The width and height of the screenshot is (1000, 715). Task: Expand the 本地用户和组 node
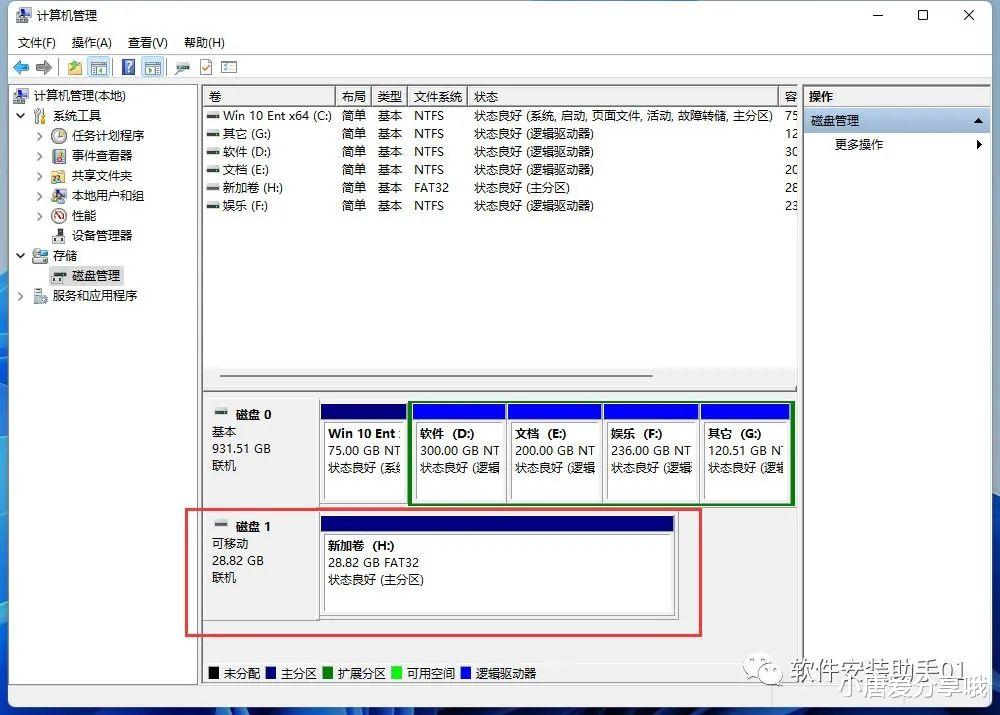[40, 196]
